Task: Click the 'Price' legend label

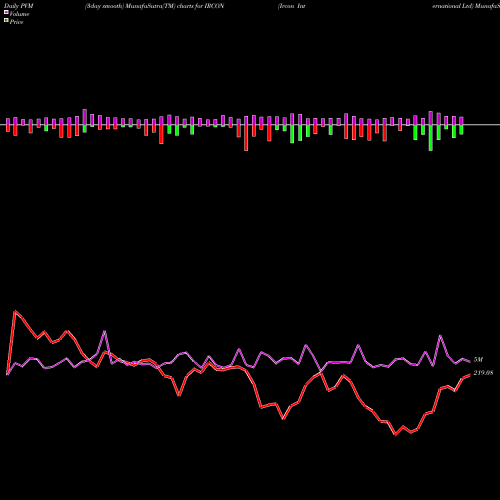Action: pyautogui.click(x=16, y=22)
